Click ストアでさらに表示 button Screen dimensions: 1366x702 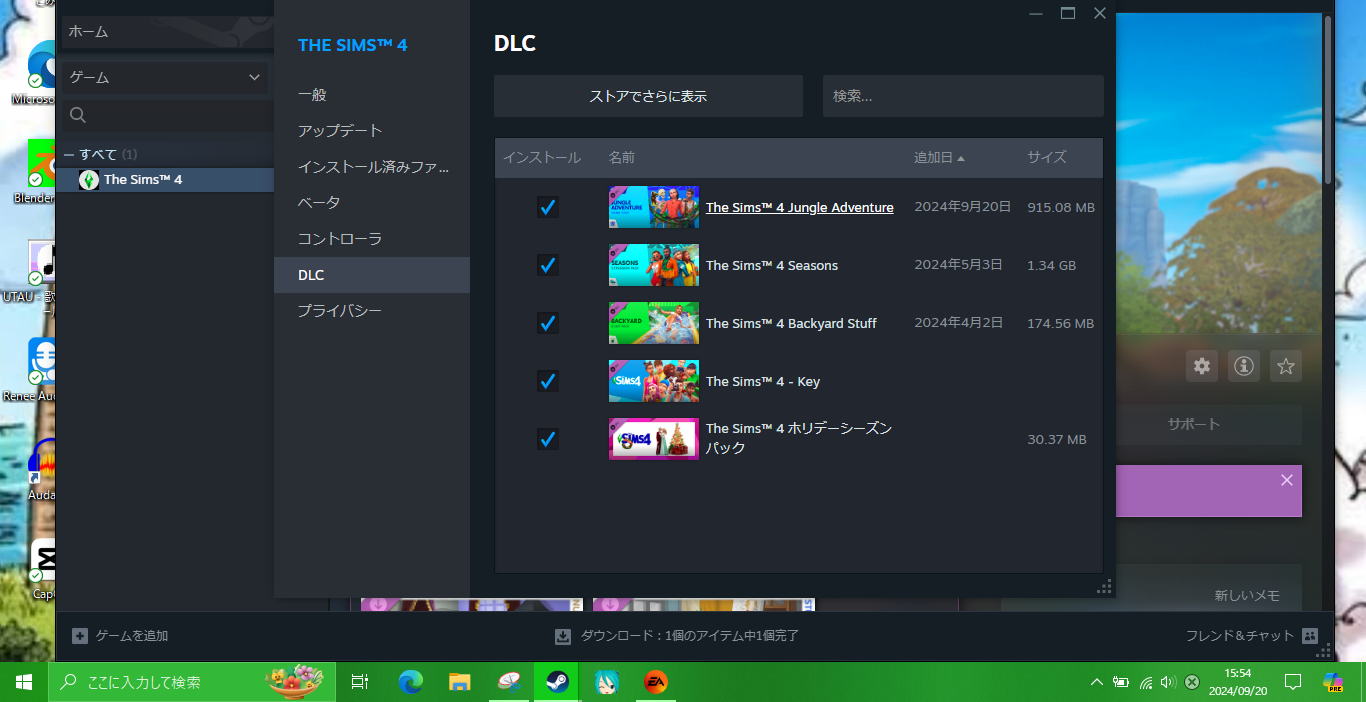click(x=648, y=96)
